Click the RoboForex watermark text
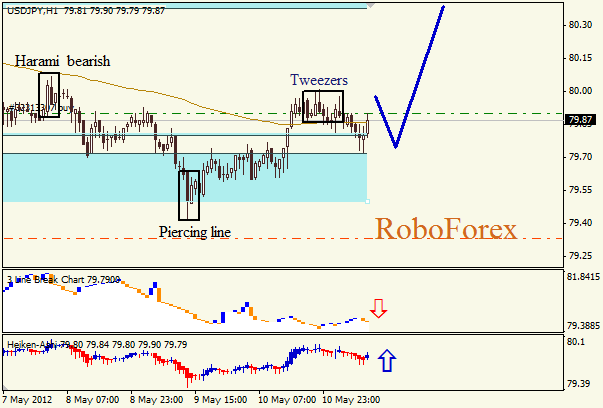 tap(446, 229)
